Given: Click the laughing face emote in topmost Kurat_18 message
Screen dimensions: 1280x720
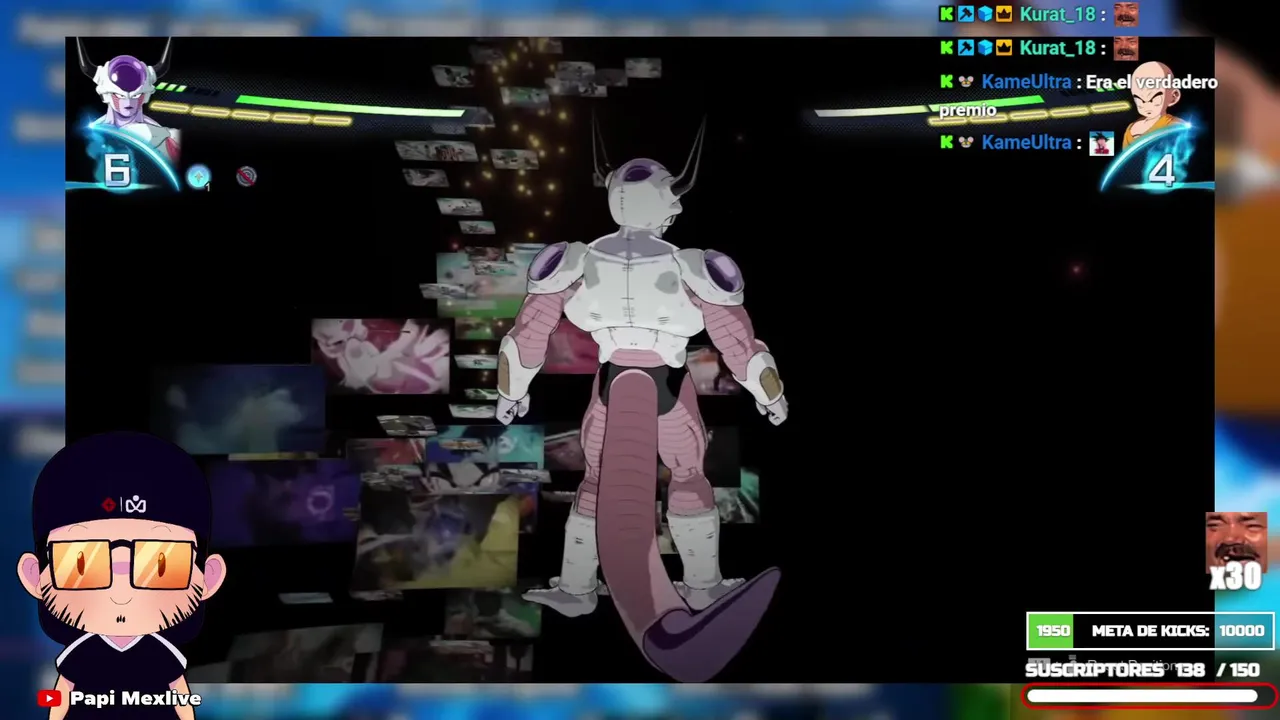Looking at the screenshot, I should click(1126, 14).
